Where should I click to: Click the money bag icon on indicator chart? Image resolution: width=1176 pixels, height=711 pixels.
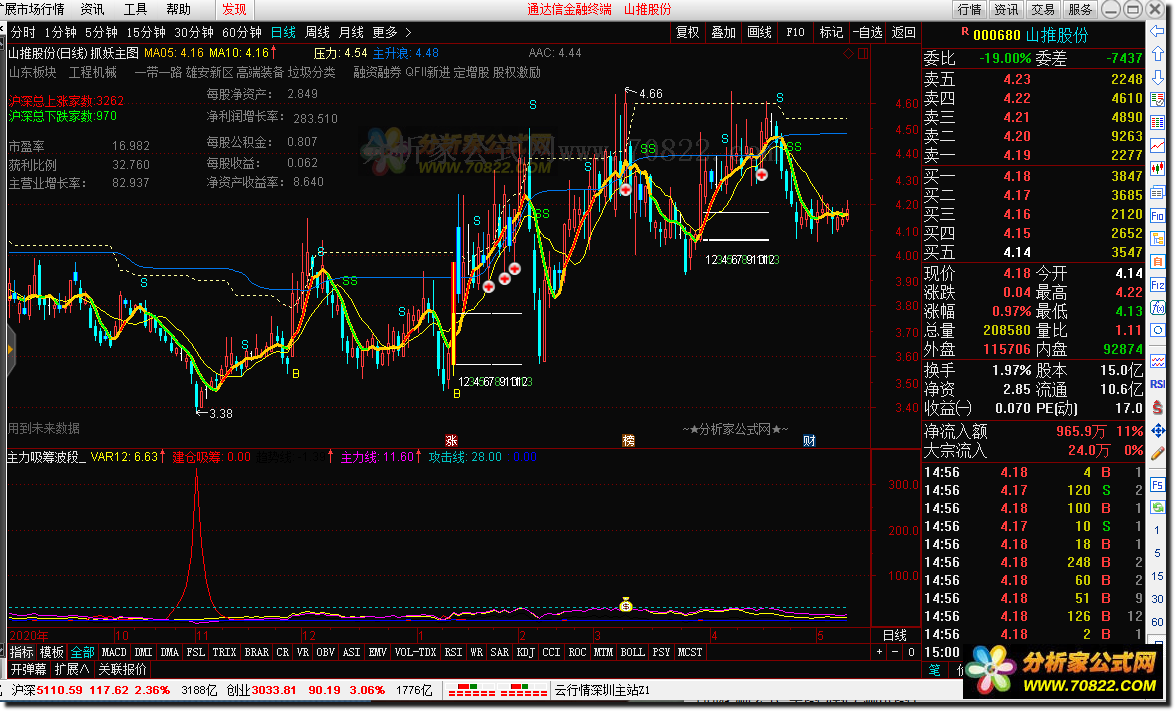click(x=626, y=604)
